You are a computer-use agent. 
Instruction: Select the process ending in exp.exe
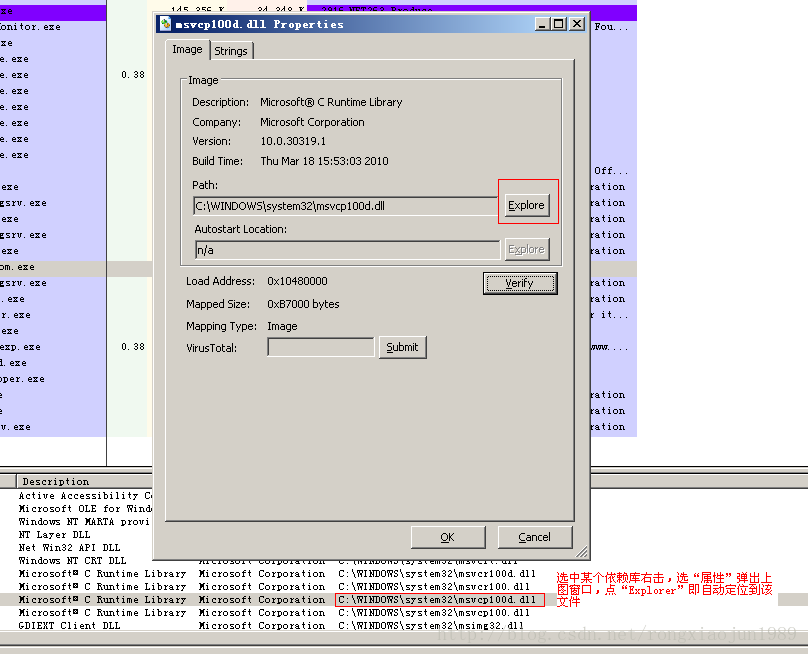click(x=20, y=347)
